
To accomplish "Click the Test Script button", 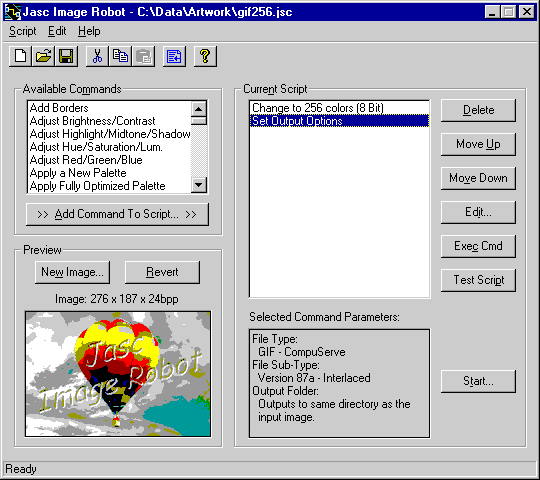I will pyautogui.click(x=478, y=280).
